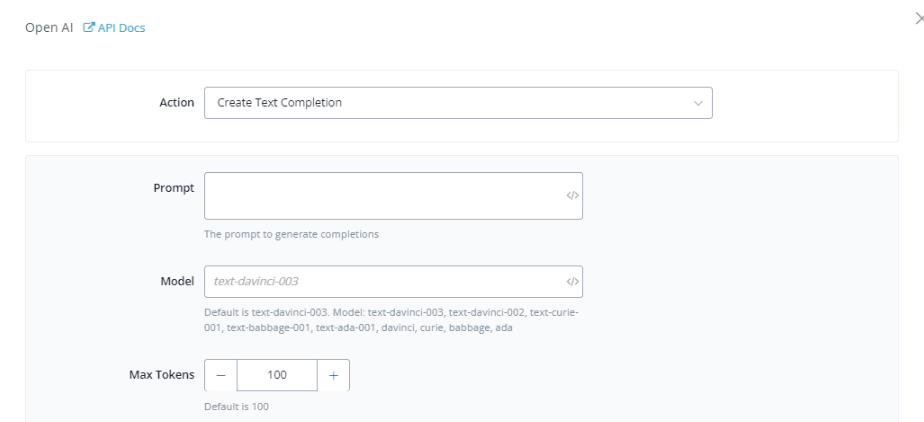Select the Max Tokens value field showing 100
This screenshot has height=422, width=924.
click(277, 374)
